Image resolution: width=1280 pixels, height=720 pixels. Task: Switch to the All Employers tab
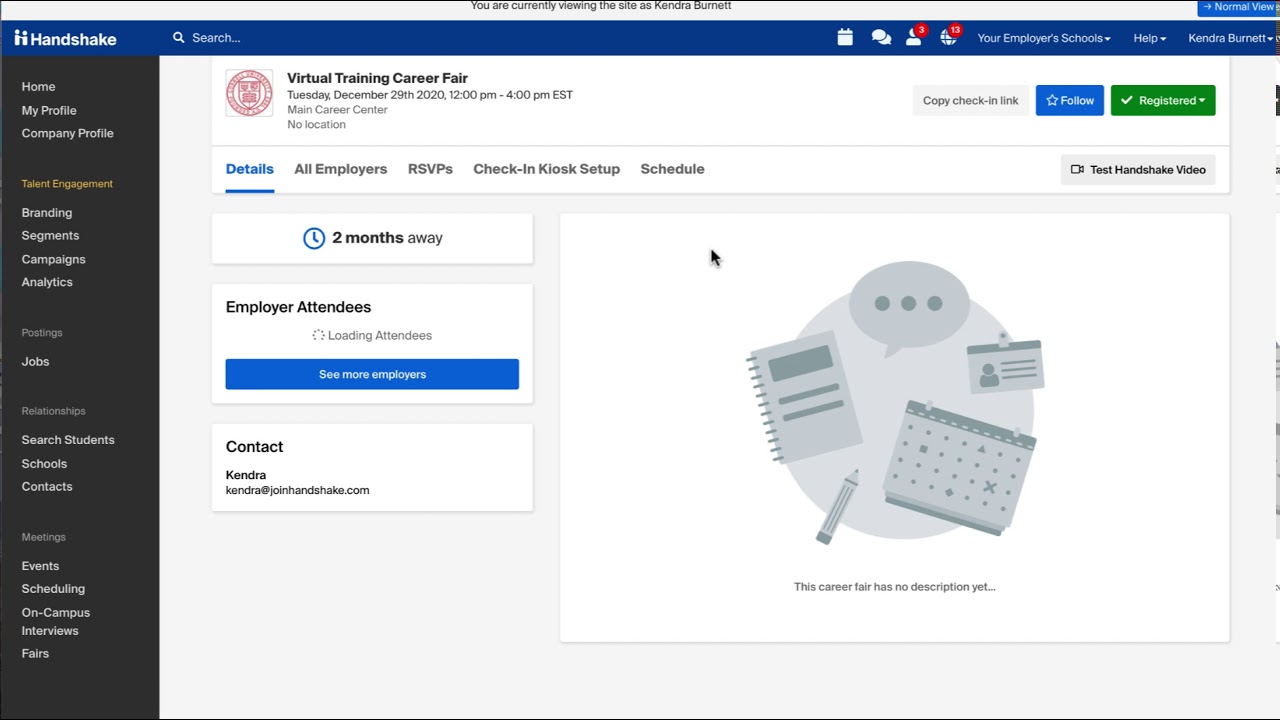(340, 169)
